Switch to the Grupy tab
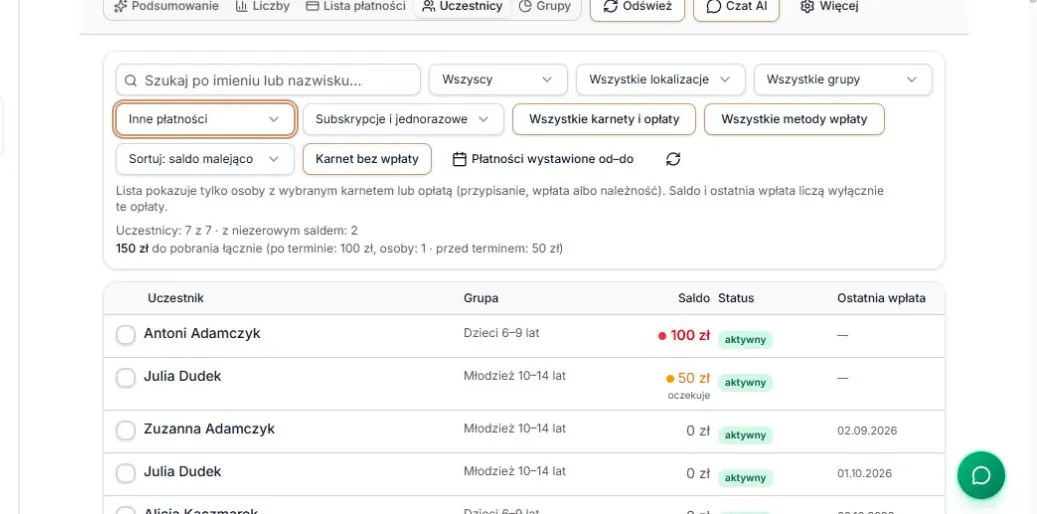This screenshot has height=514, width=1037. (545, 7)
